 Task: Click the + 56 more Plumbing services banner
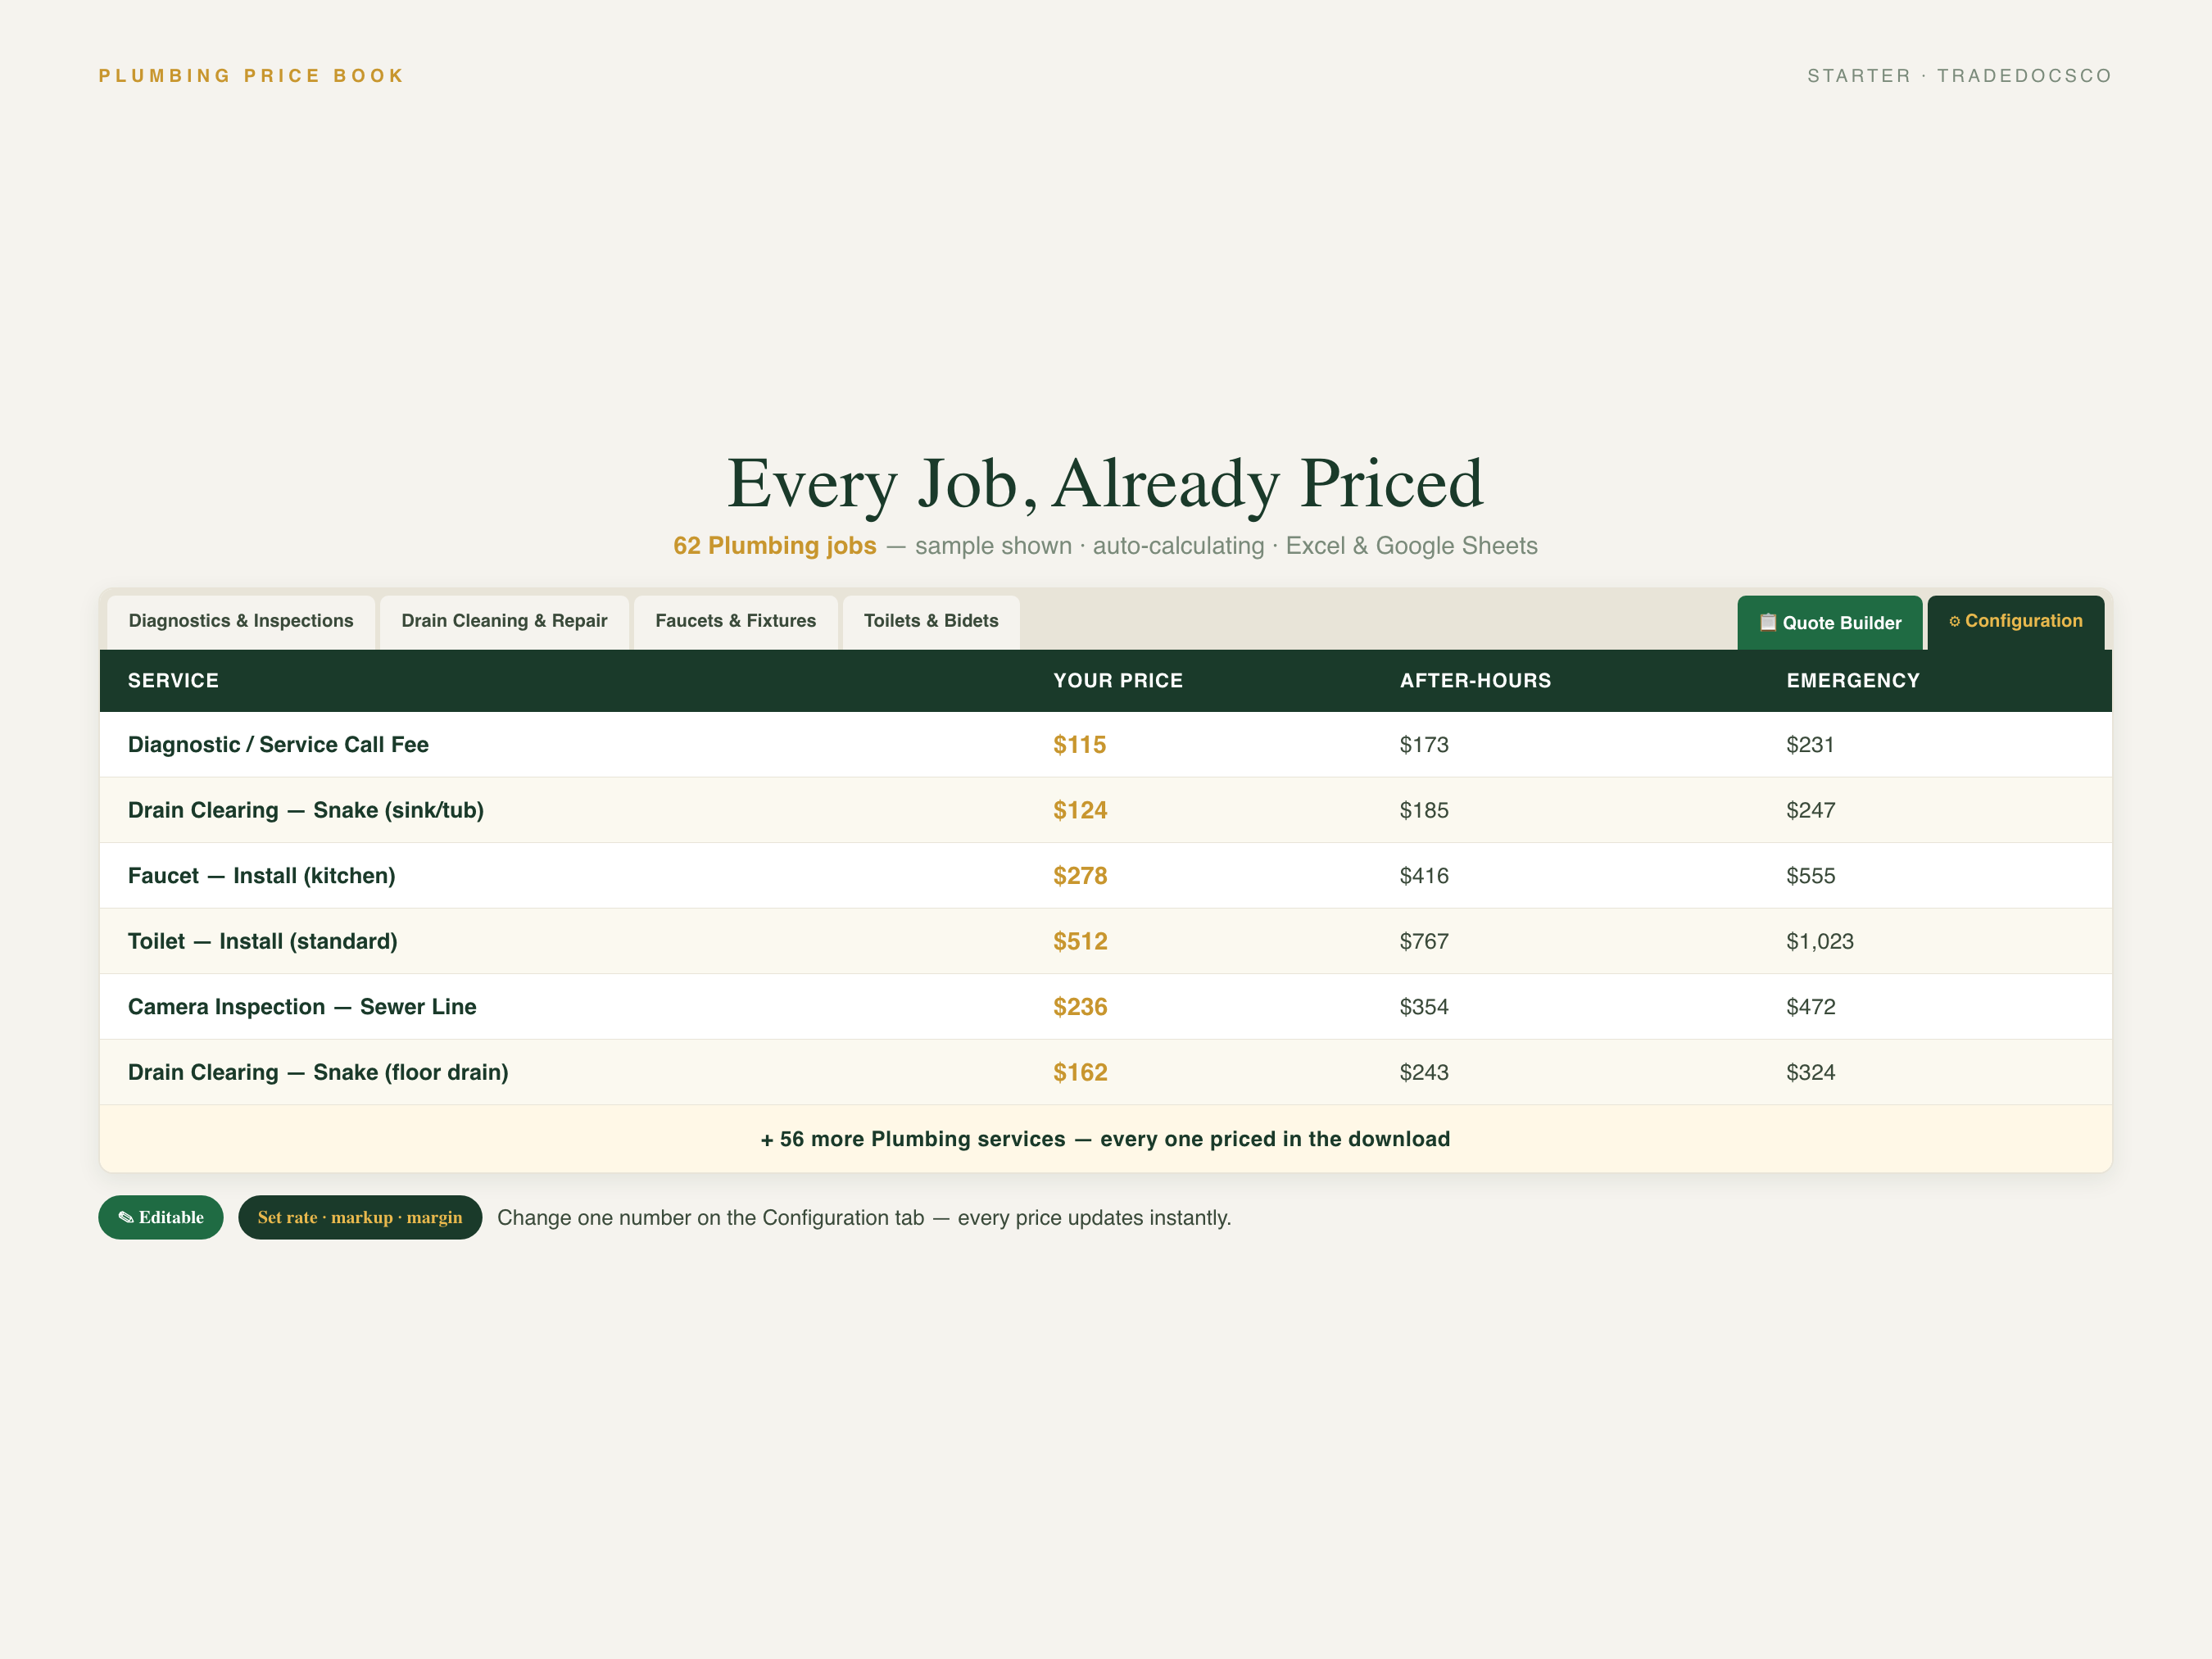pyautogui.click(x=1106, y=1139)
